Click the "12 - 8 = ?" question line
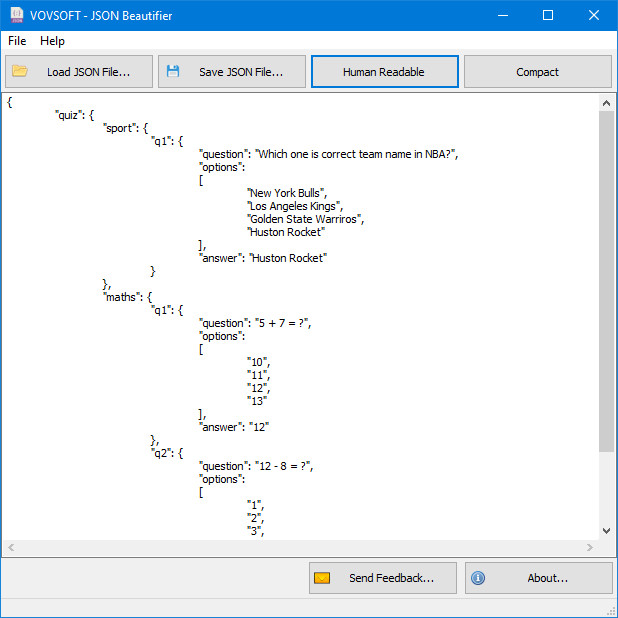 [256, 466]
